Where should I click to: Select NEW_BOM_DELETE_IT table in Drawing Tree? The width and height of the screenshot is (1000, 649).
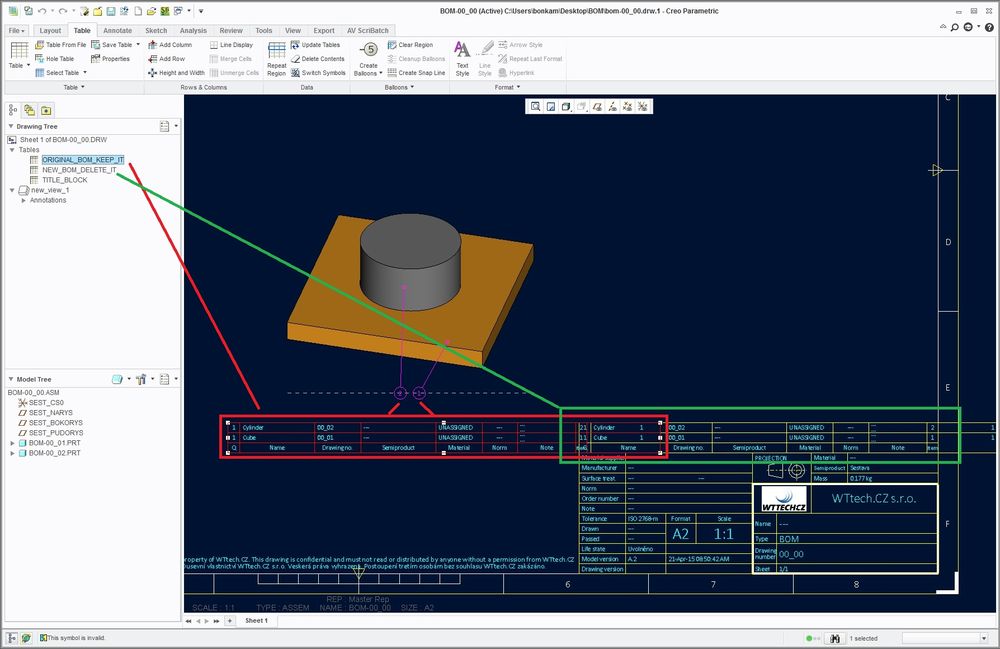(79, 170)
